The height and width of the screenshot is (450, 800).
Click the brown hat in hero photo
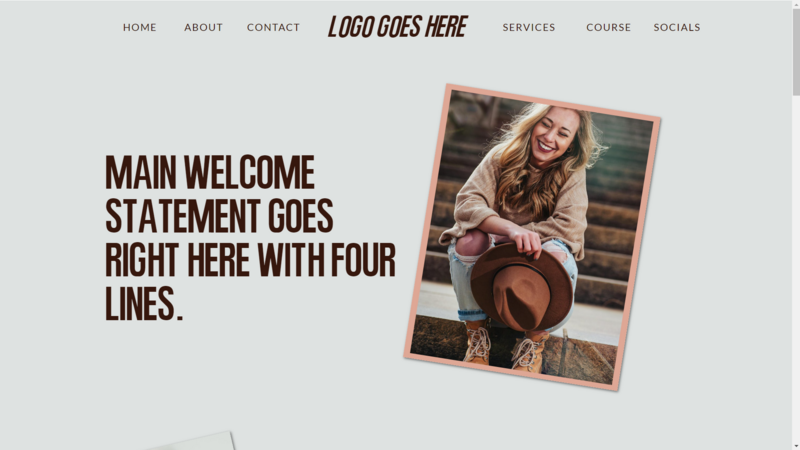click(521, 287)
